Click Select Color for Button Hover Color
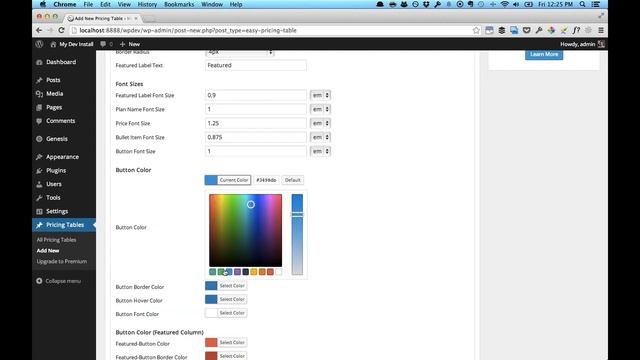The width and height of the screenshot is (640, 360). [x=226, y=299]
